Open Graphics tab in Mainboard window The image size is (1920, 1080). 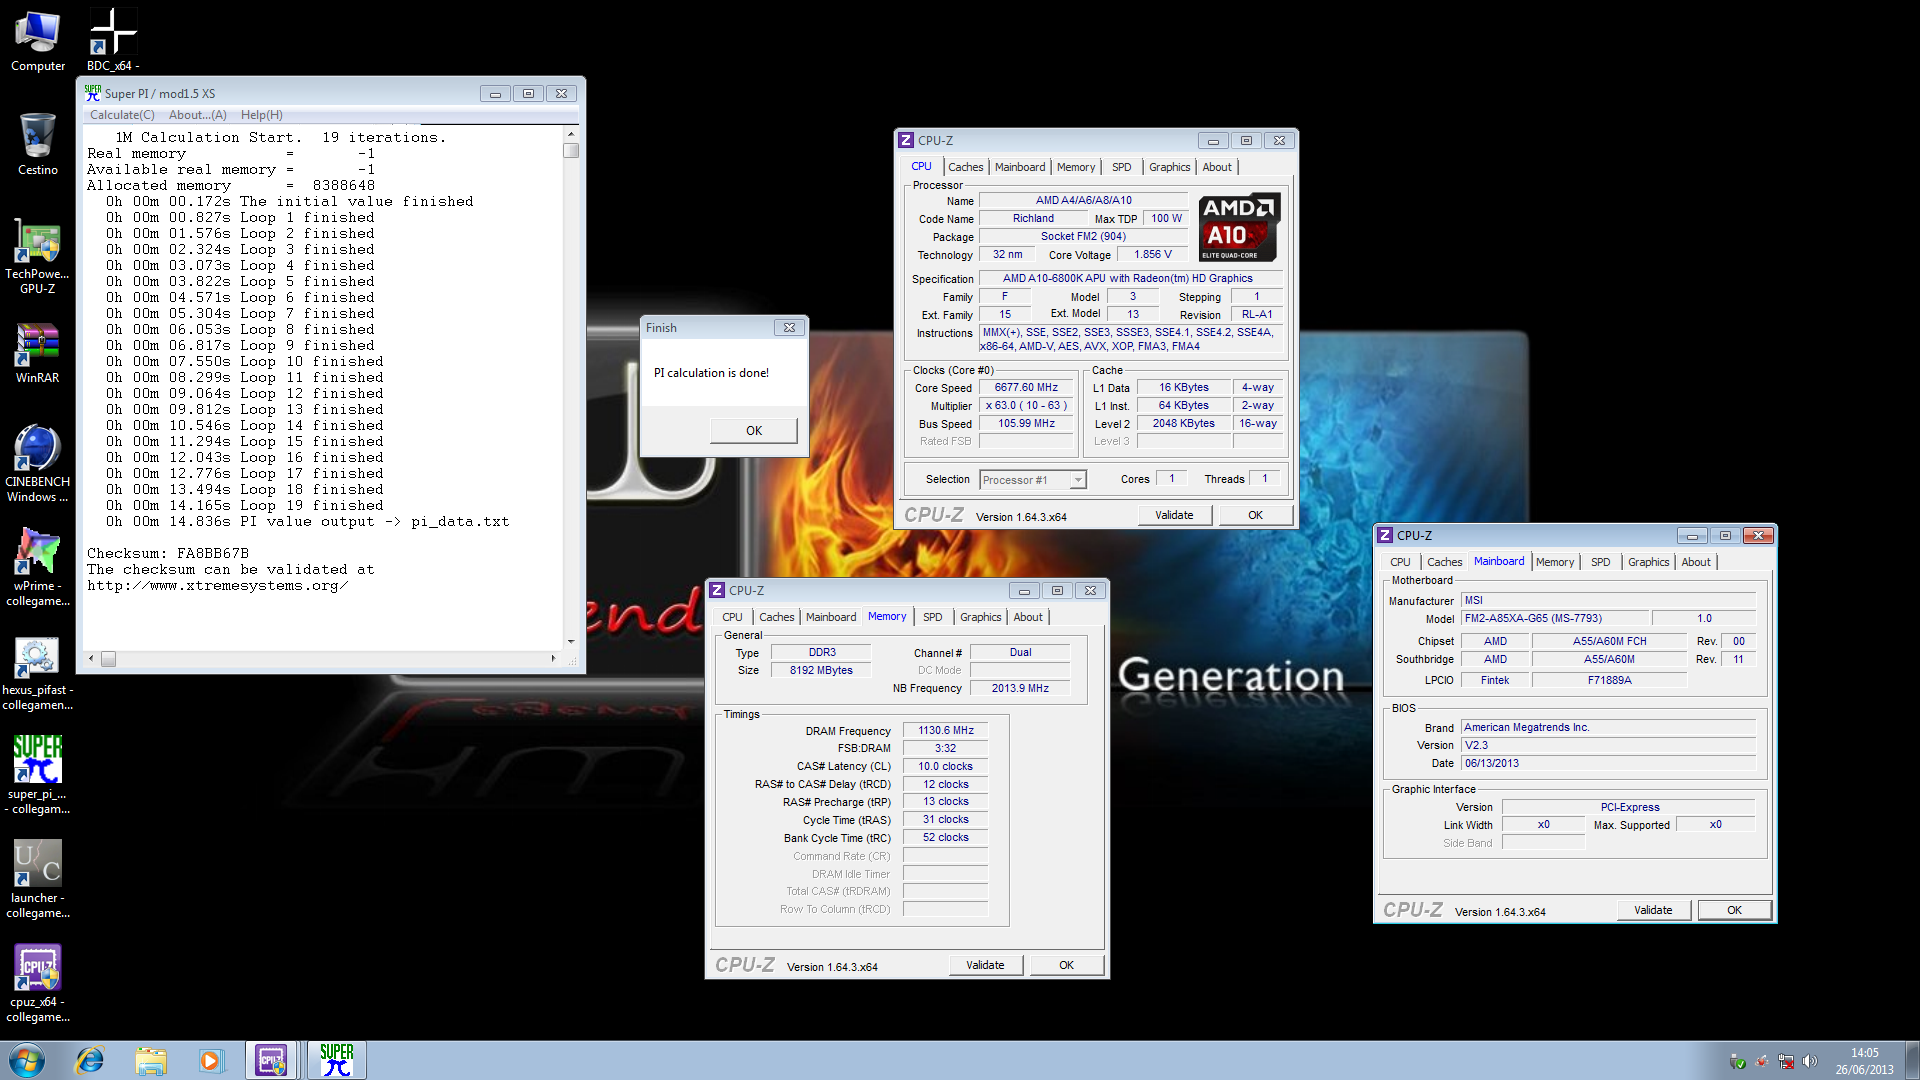pyautogui.click(x=1648, y=562)
